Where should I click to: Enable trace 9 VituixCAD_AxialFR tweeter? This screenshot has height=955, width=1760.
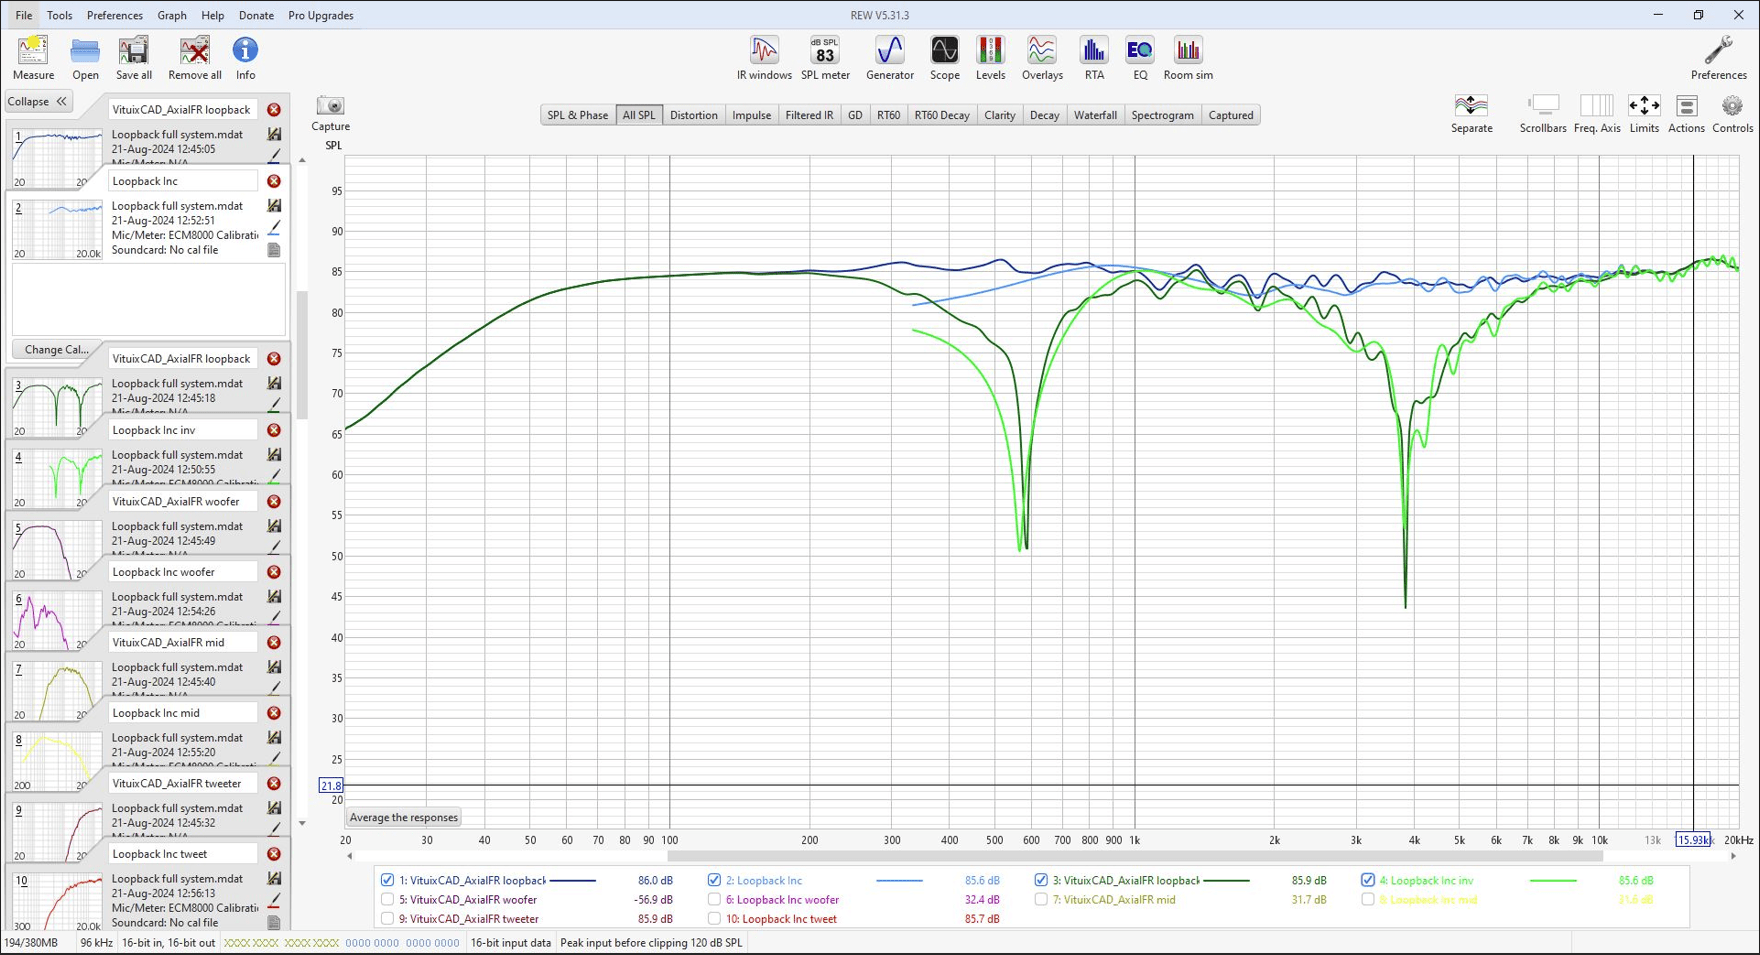(x=387, y=918)
